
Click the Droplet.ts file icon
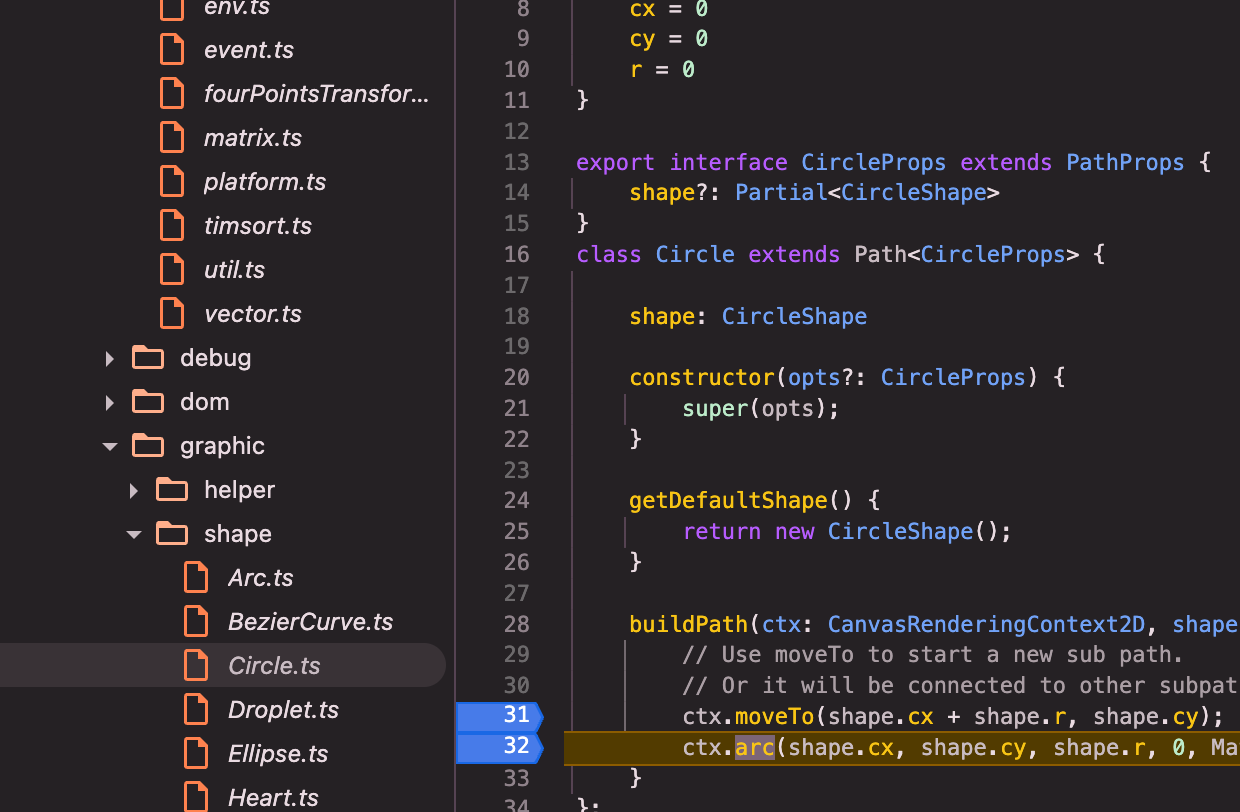(x=196, y=710)
